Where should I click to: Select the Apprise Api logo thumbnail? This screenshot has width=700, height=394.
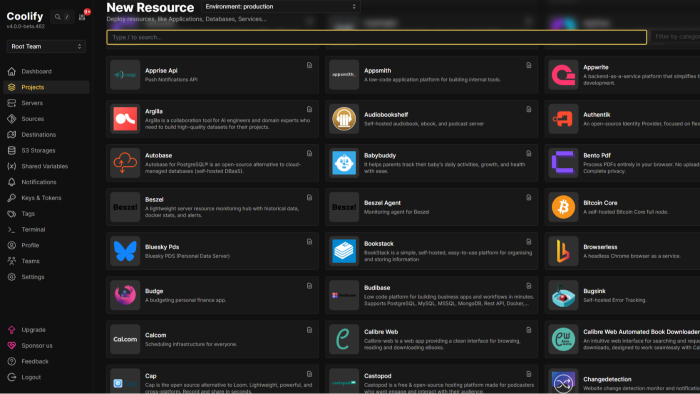coord(125,75)
